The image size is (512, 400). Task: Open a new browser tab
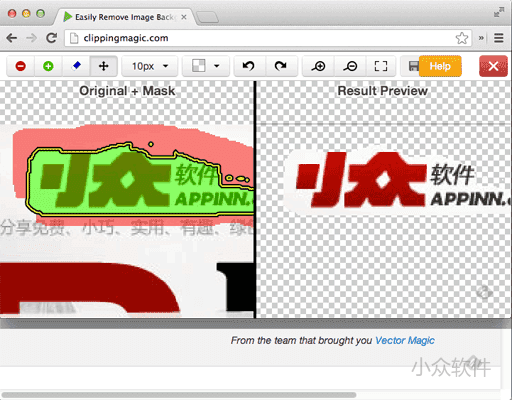pos(207,17)
